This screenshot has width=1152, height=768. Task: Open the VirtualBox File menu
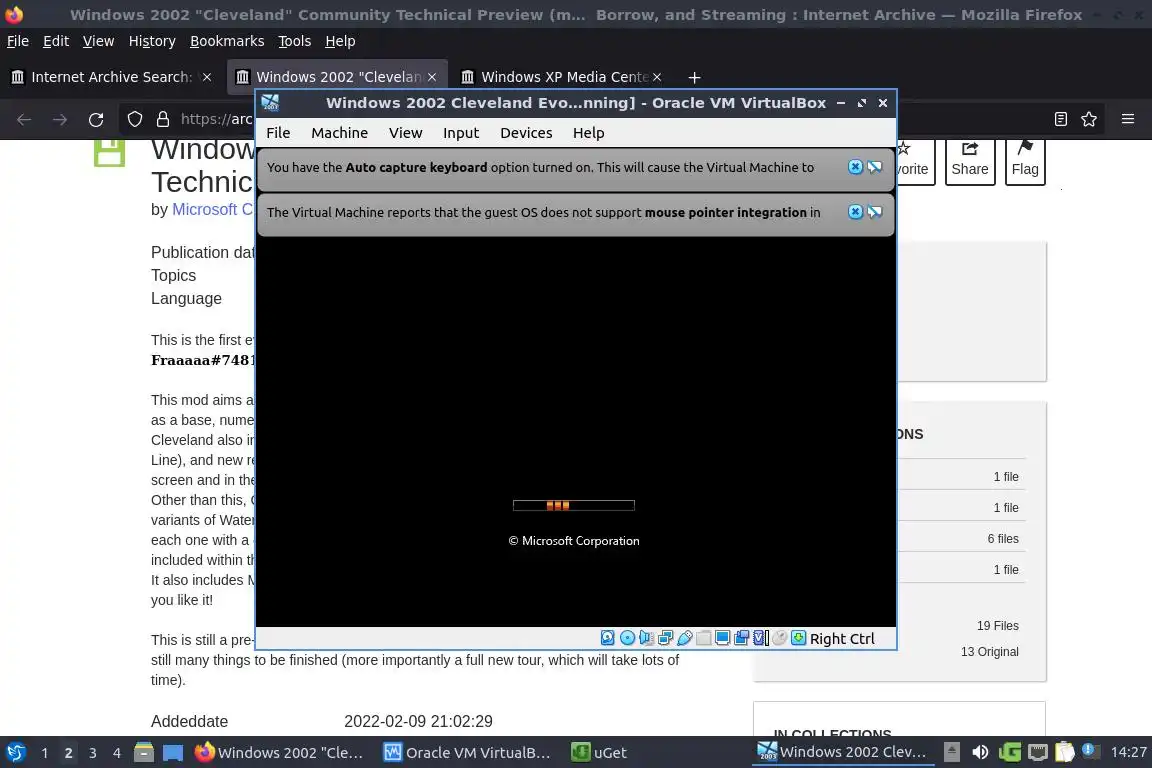278,133
